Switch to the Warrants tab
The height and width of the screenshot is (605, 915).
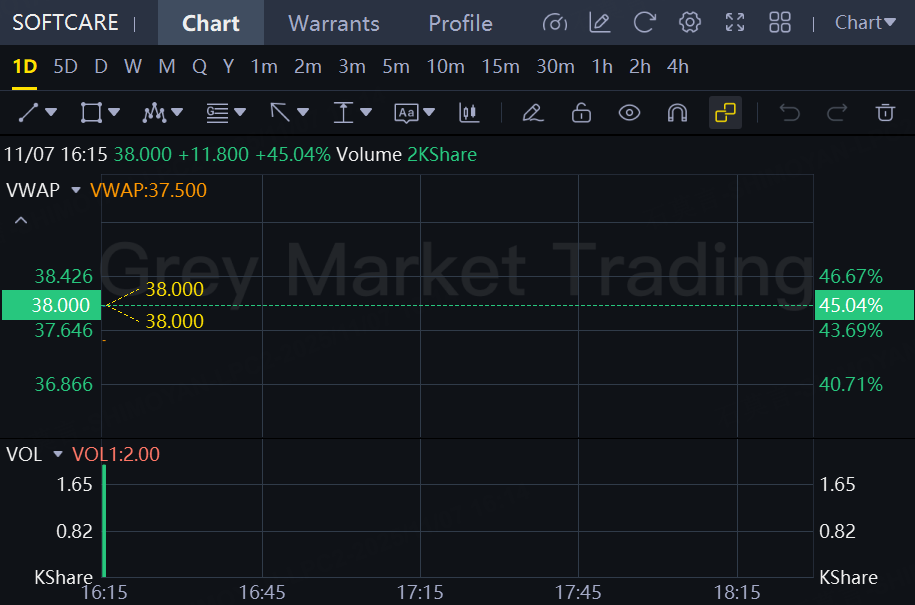(333, 23)
